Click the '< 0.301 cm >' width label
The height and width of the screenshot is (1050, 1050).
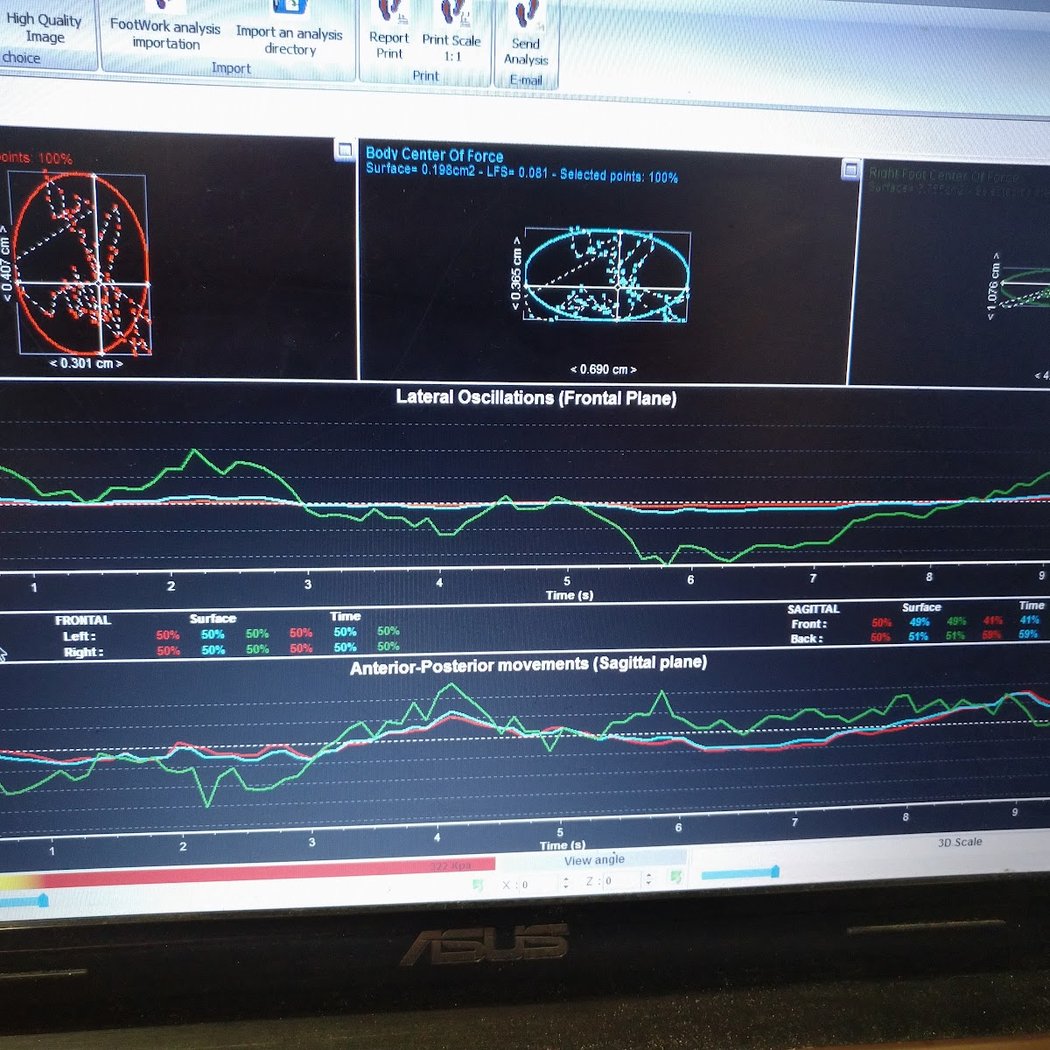pos(86,363)
